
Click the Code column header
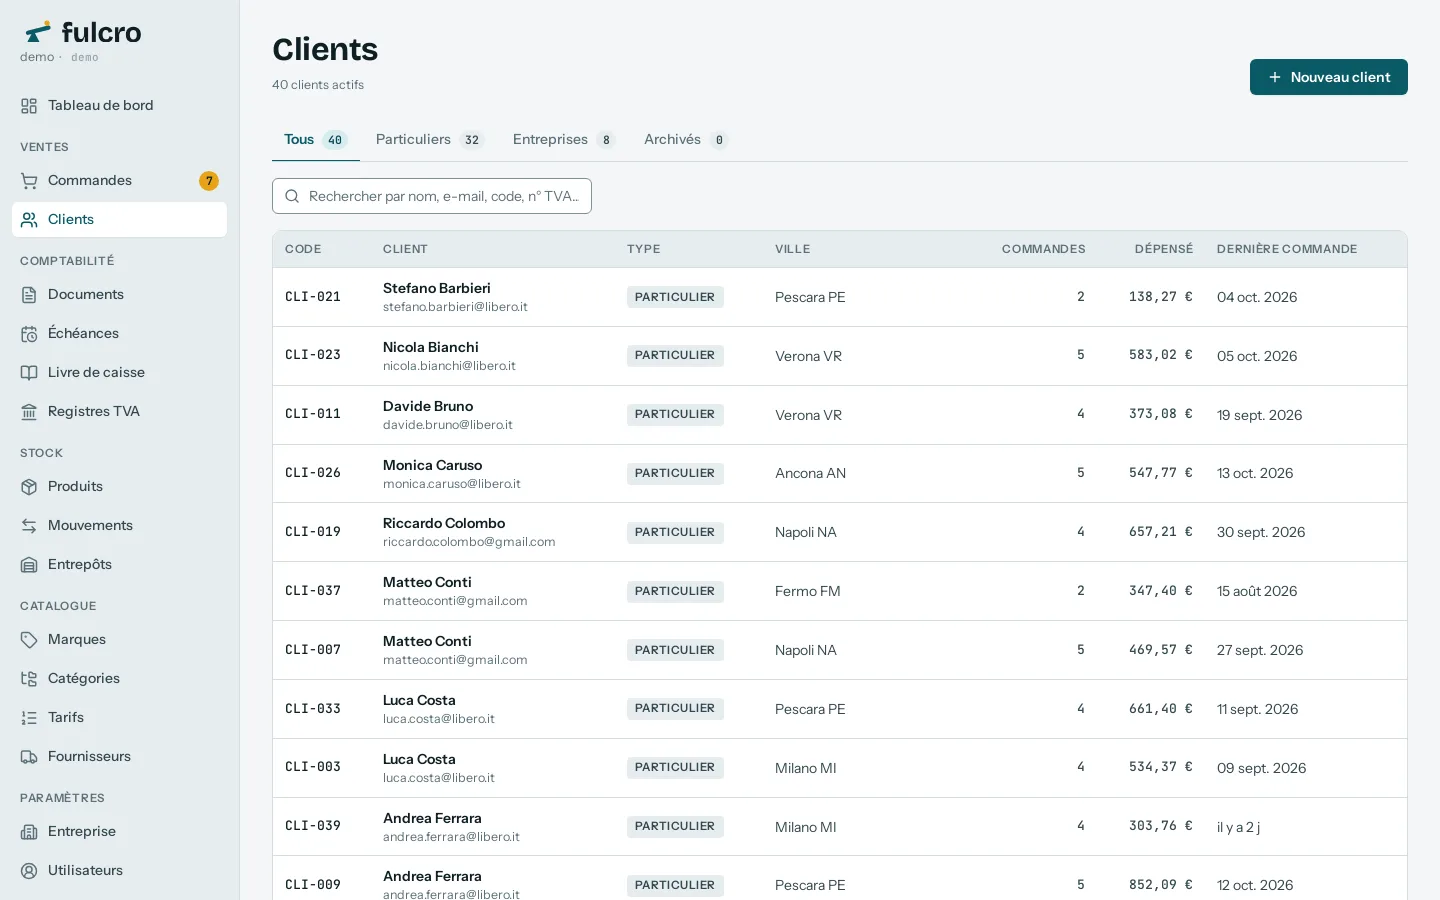tap(303, 249)
